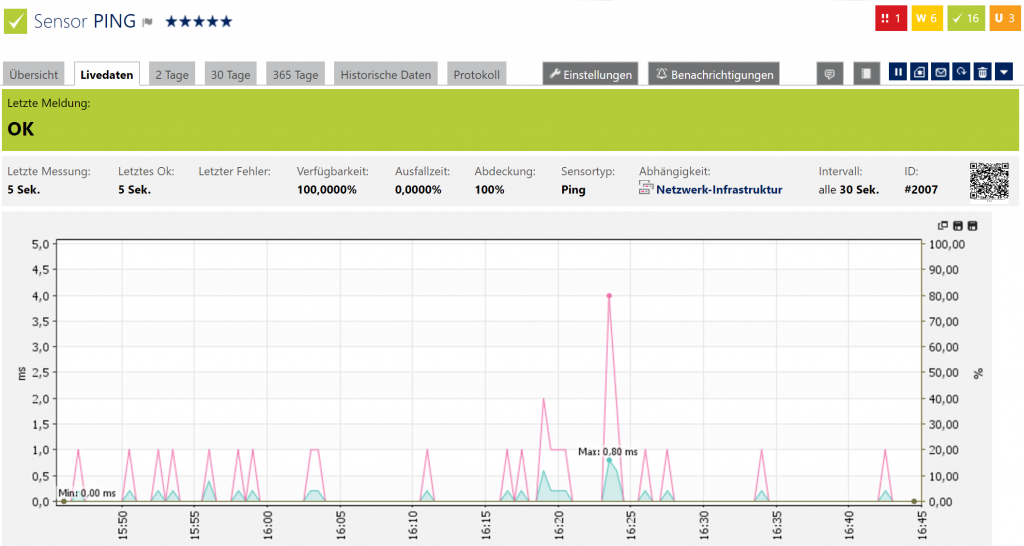This screenshot has width=1024, height=546.
Task: Pause the PING sensor
Action: 898,73
